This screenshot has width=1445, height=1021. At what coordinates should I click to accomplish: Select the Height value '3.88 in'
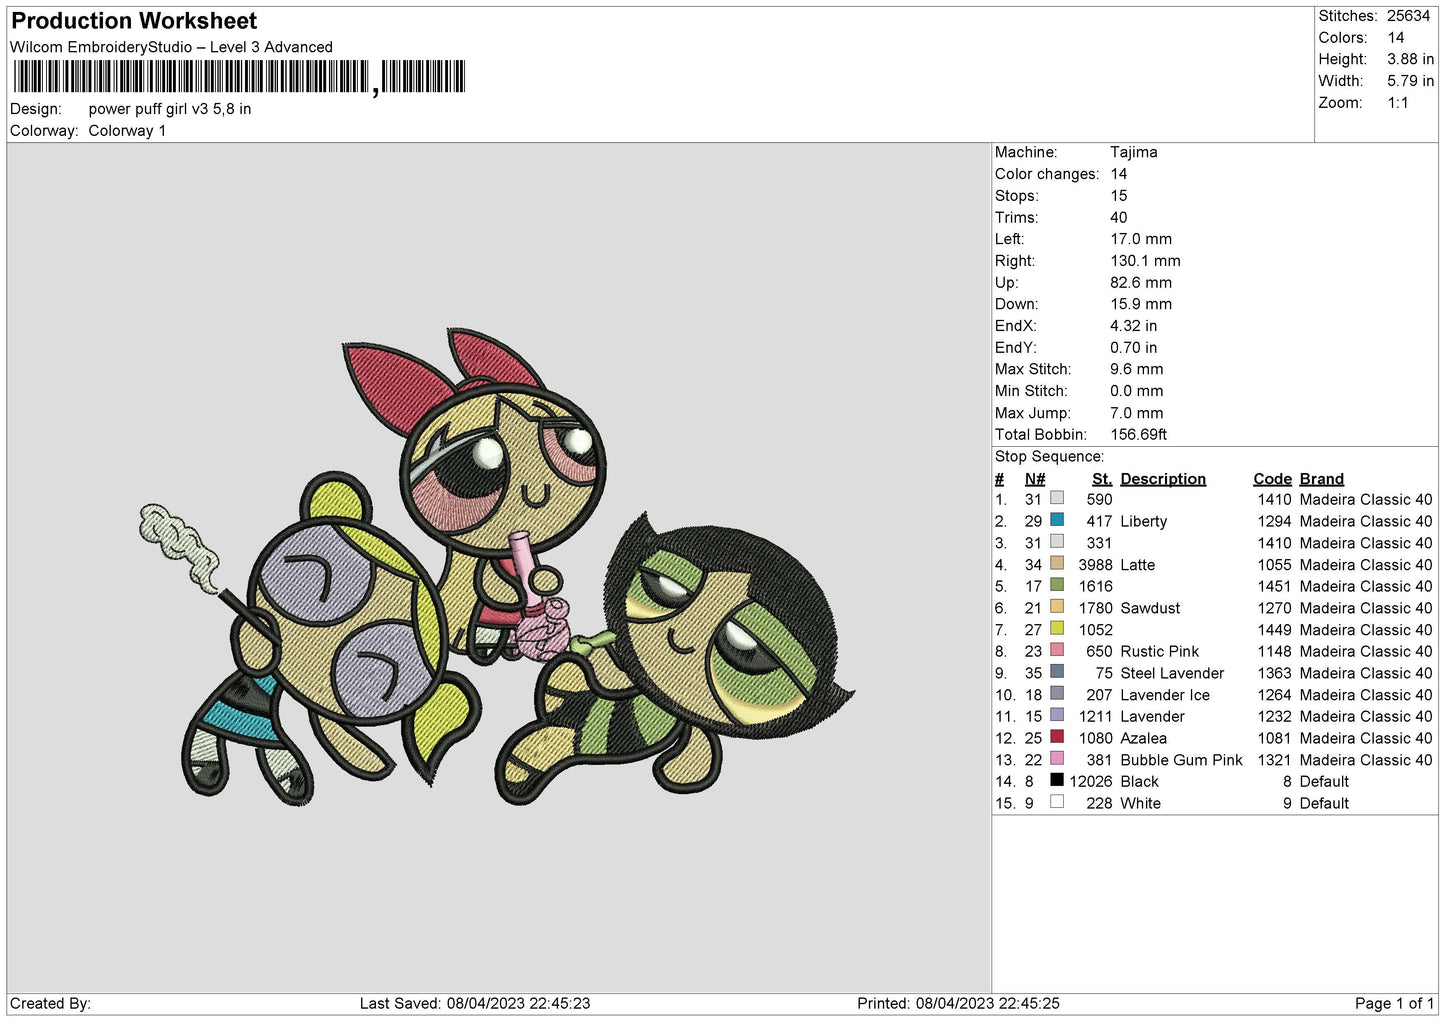[1410, 59]
